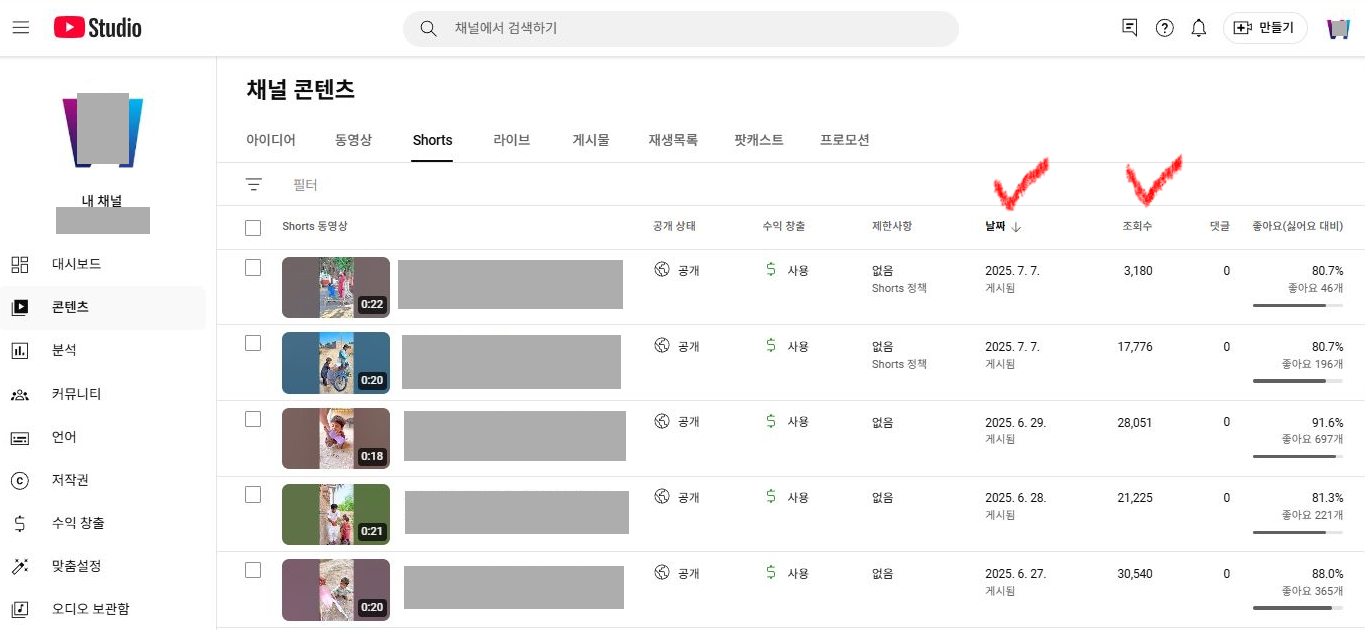
Task: Click the 좋아요(싫어요 대비) column header
Action: 1298,227
